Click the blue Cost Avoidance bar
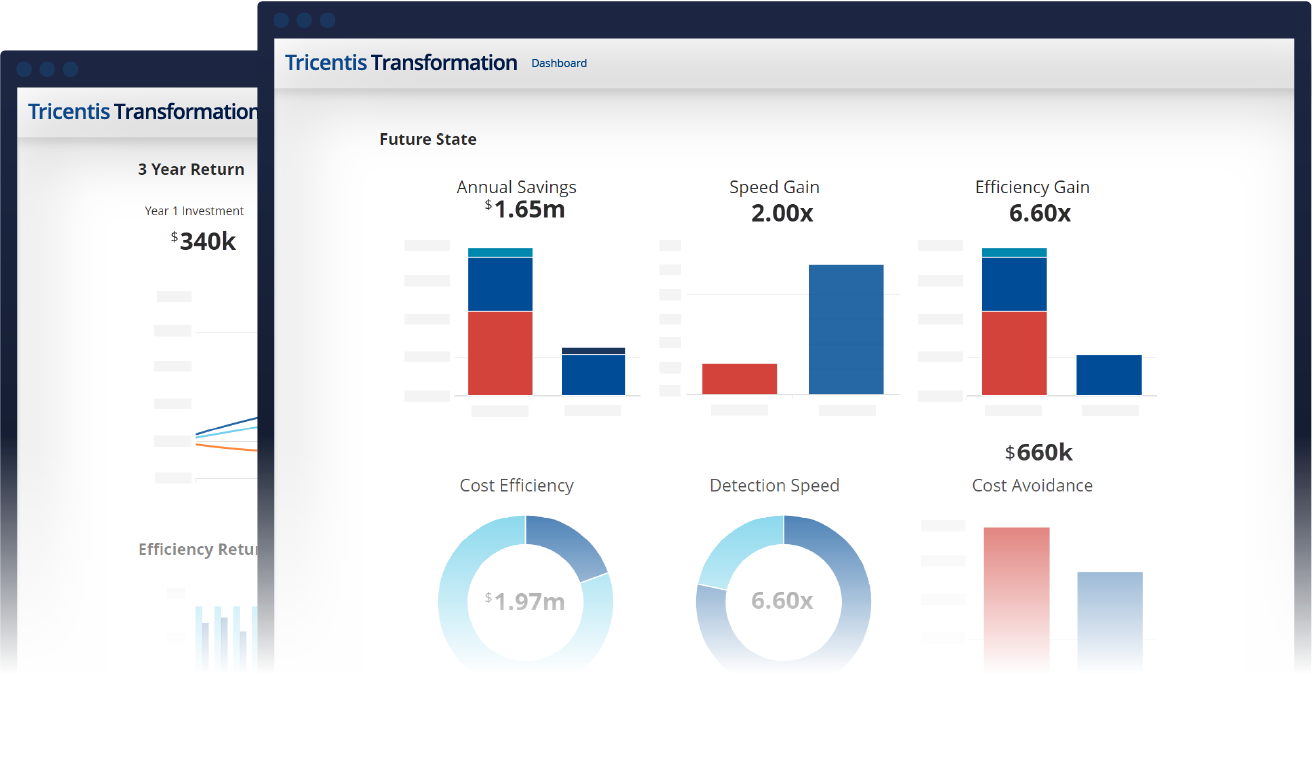This screenshot has width=1313, height=768. click(1110, 621)
